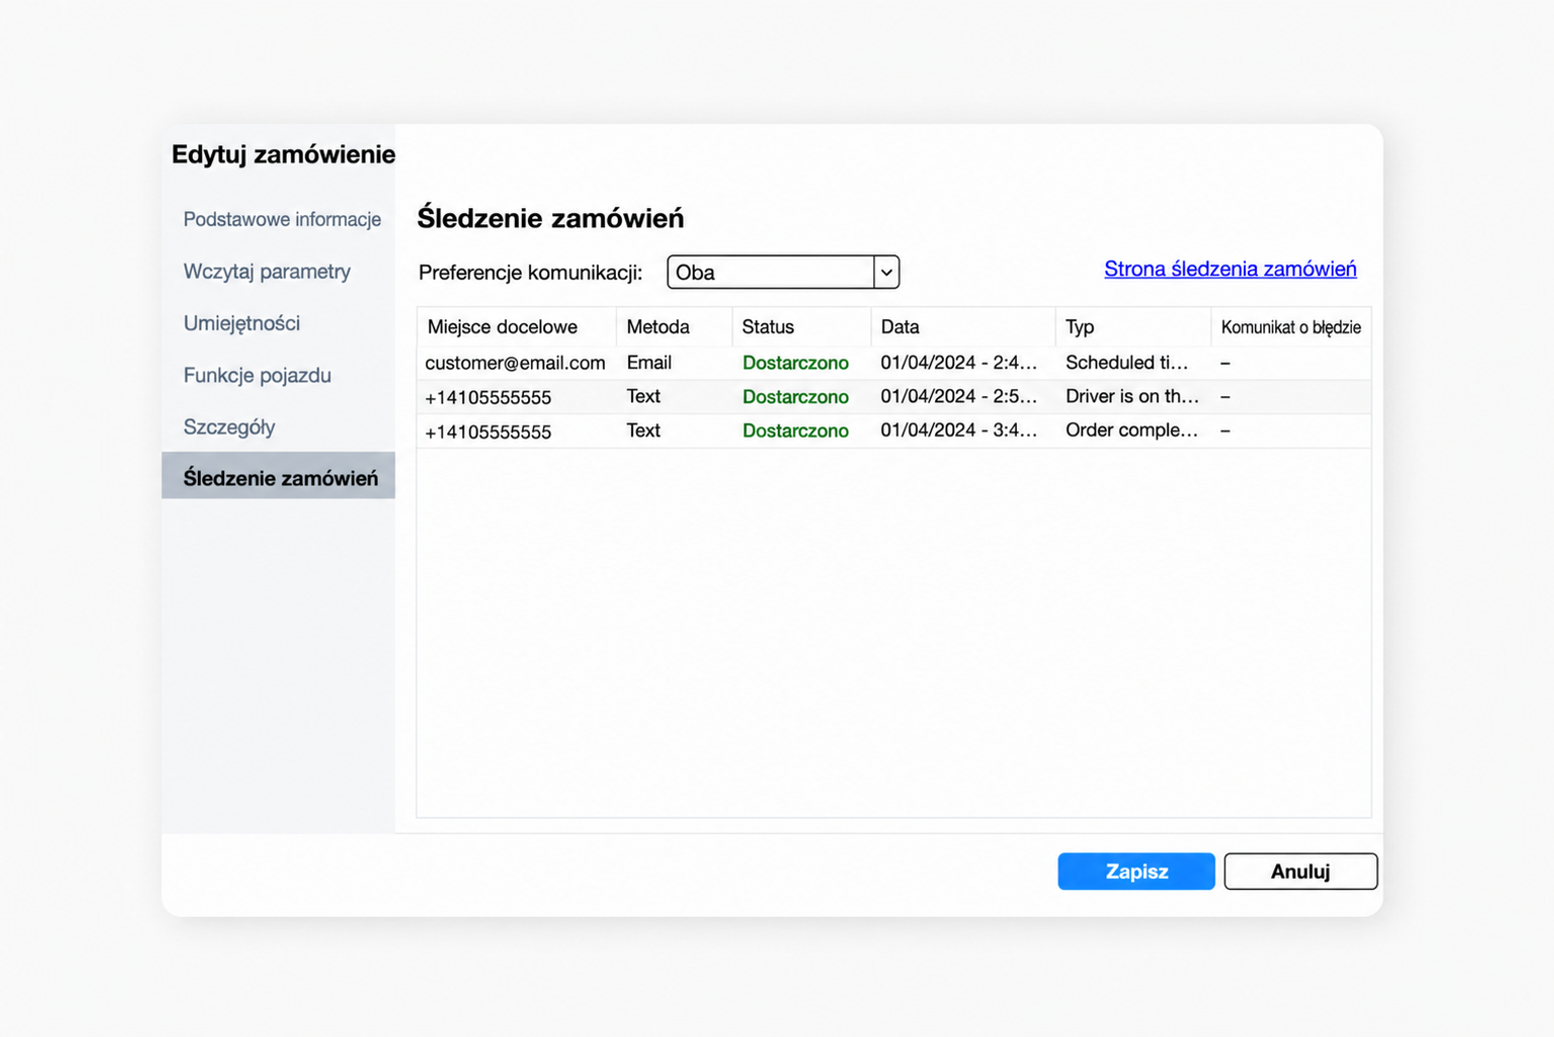Open the Umiejętności section
Image resolution: width=1554 pixels, height=1037 pixels.
point(241,323)
